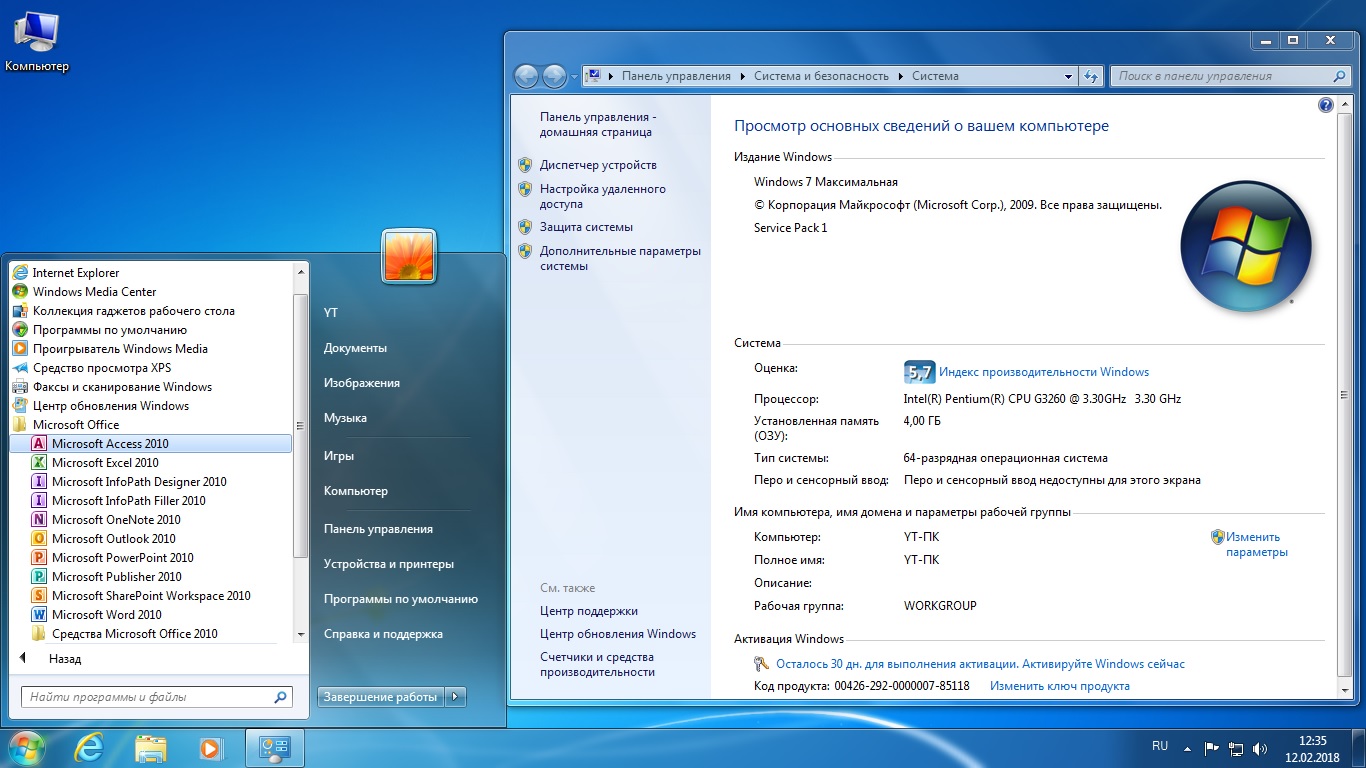Click Диспетчер устройств link
Screen dimensions: 1366x768
598,165
